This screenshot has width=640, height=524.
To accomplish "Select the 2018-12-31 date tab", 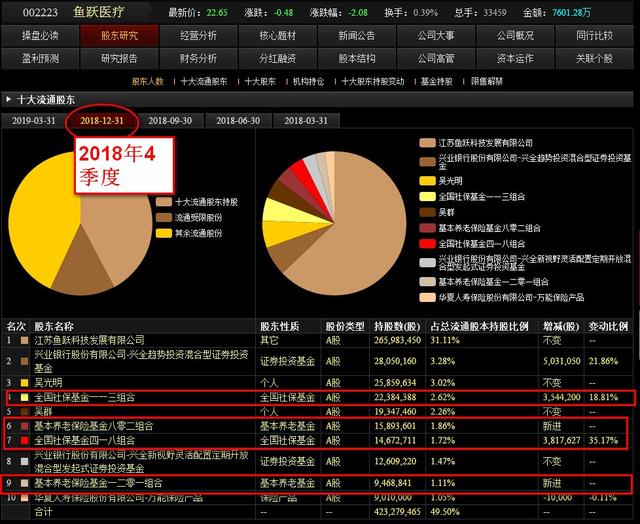I will point(102,120).
